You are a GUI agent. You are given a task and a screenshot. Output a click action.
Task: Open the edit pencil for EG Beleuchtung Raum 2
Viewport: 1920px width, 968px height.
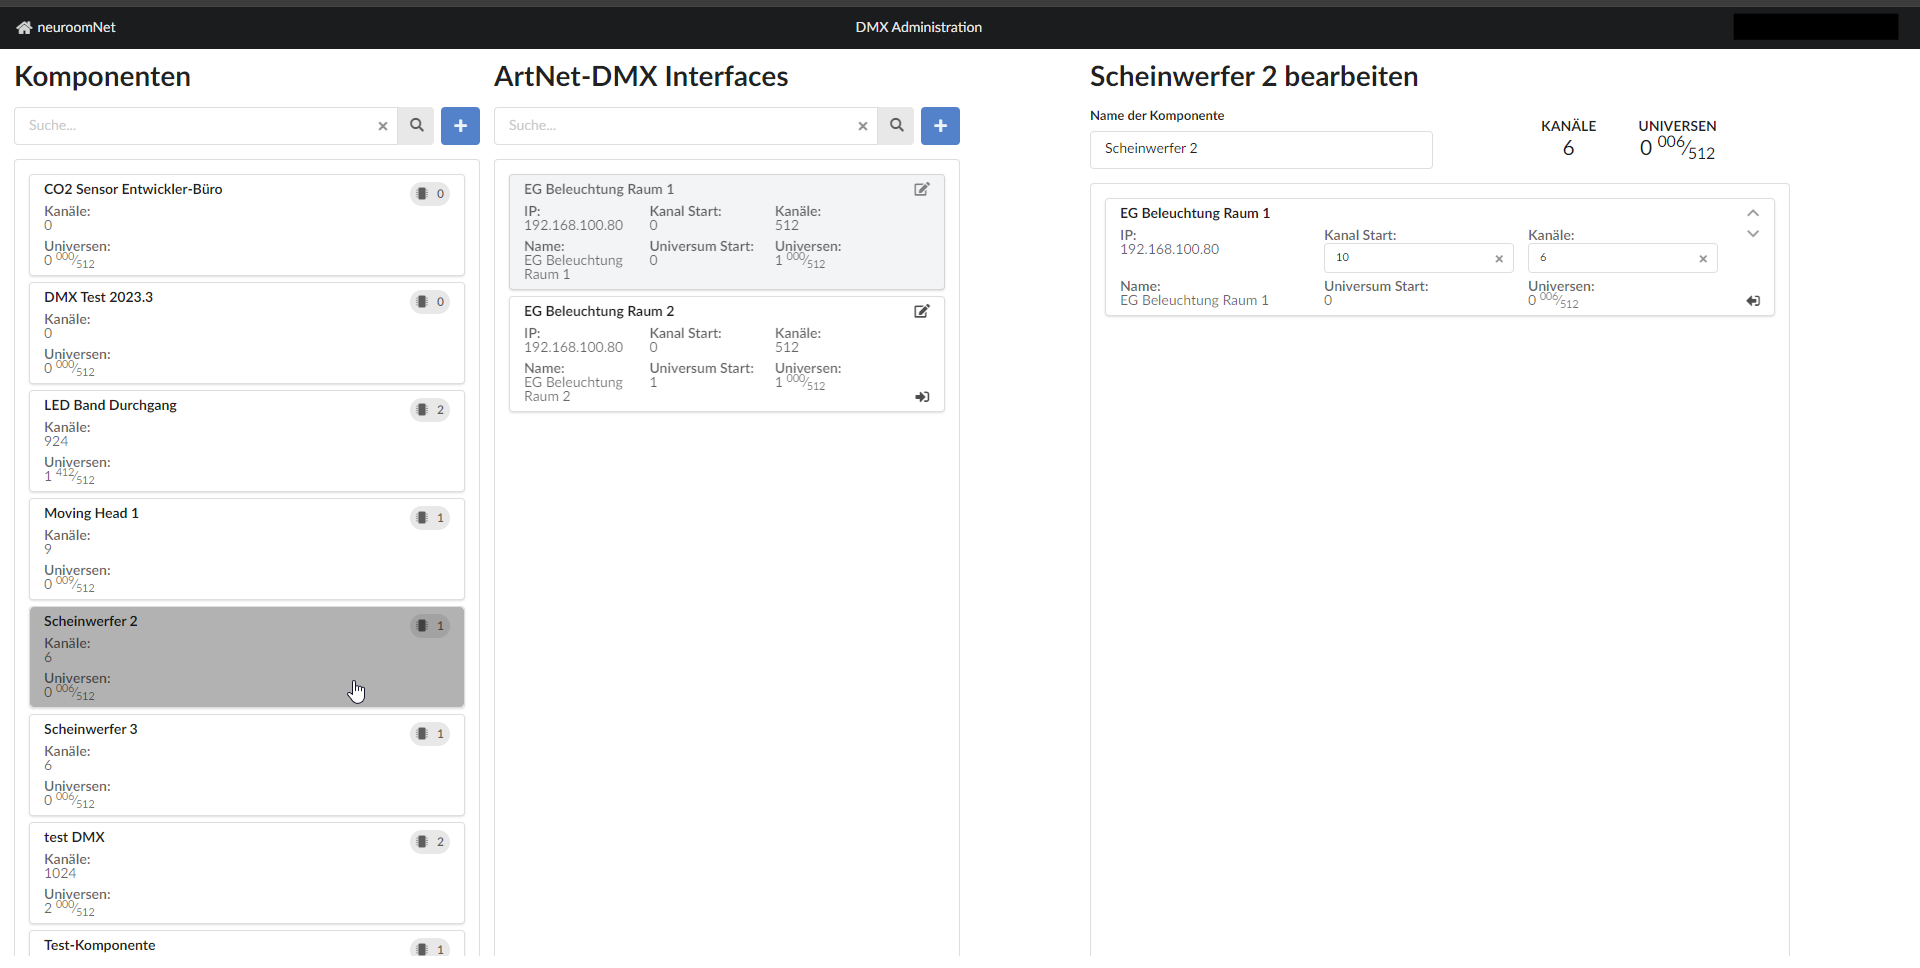921,311
